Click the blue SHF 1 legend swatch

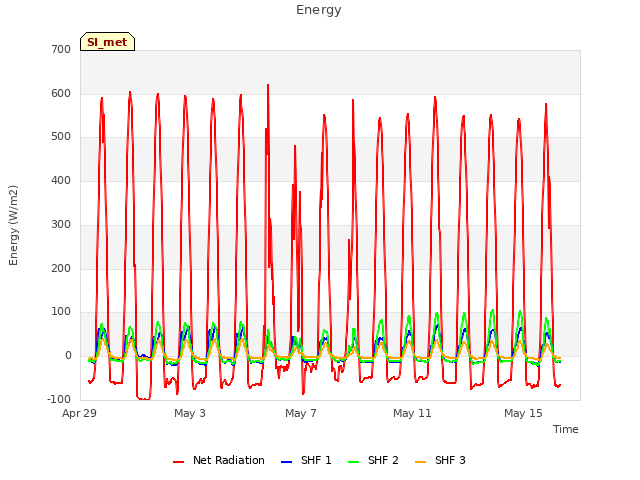[x=287, y=462]
